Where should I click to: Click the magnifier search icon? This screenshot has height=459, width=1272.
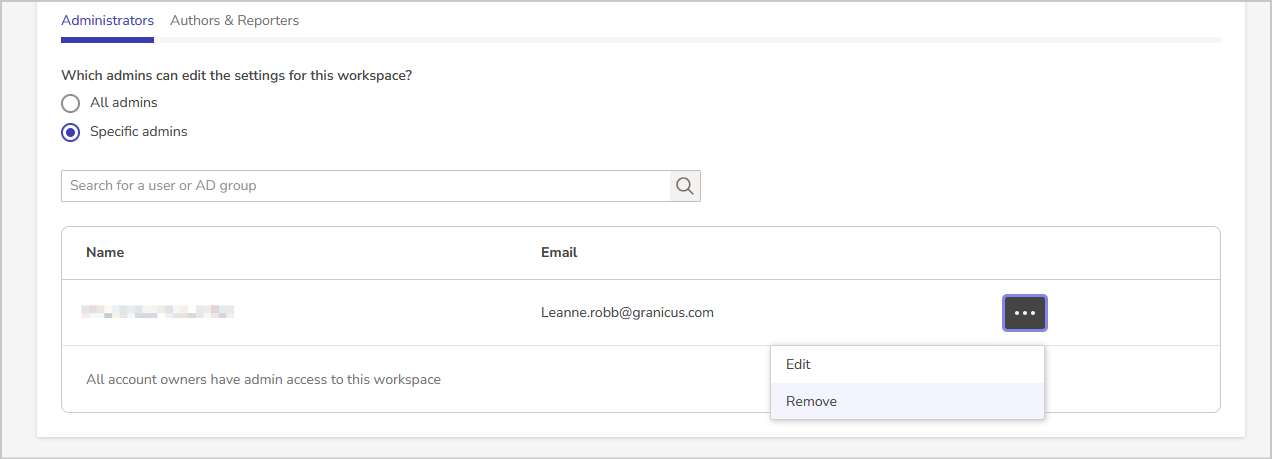[x=685, y=186]
